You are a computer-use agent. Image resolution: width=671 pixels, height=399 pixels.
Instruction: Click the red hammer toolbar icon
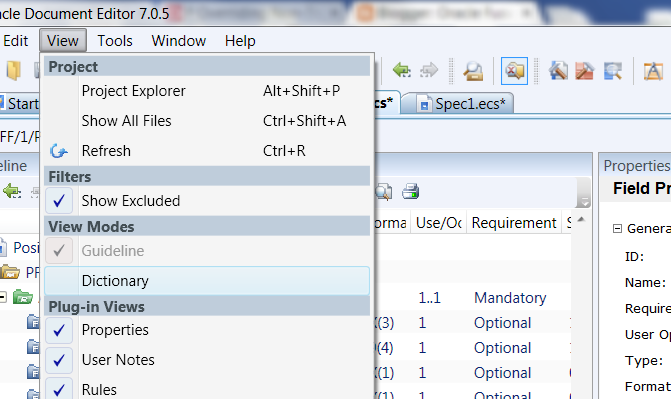coord(585,71)
